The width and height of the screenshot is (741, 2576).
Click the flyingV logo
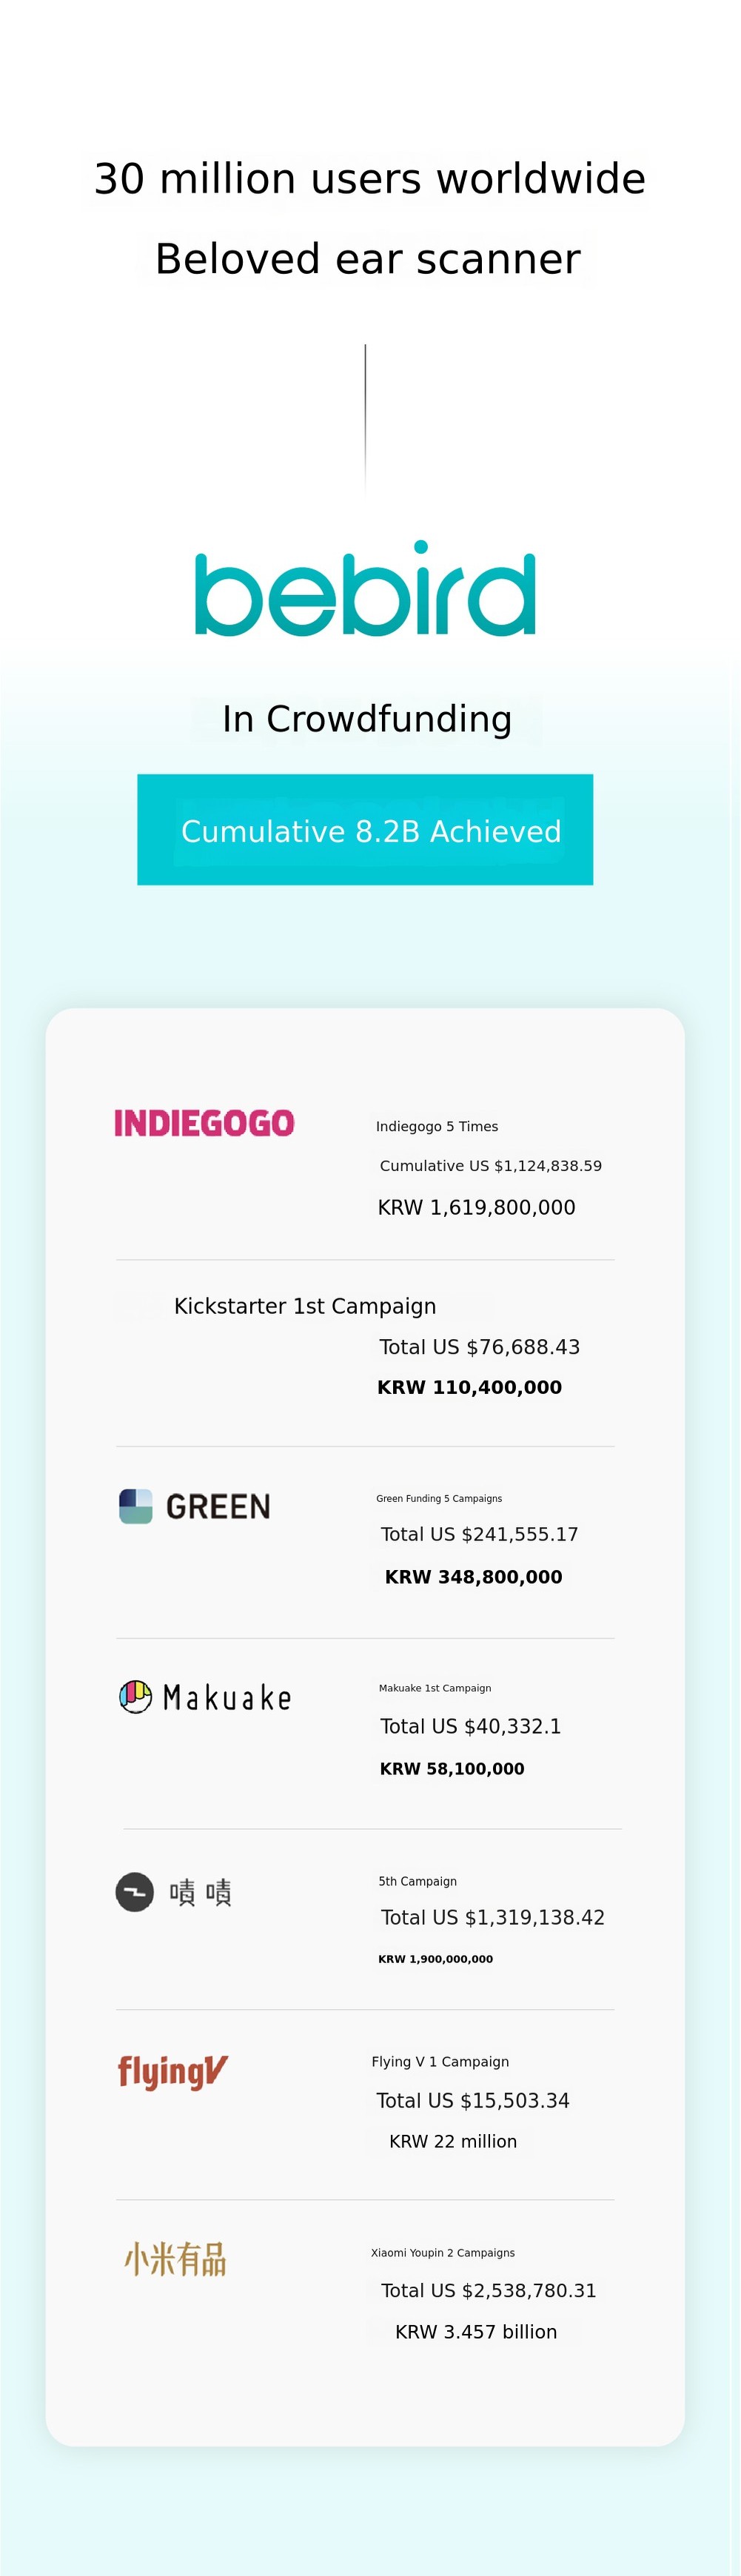click(173, 2072)
